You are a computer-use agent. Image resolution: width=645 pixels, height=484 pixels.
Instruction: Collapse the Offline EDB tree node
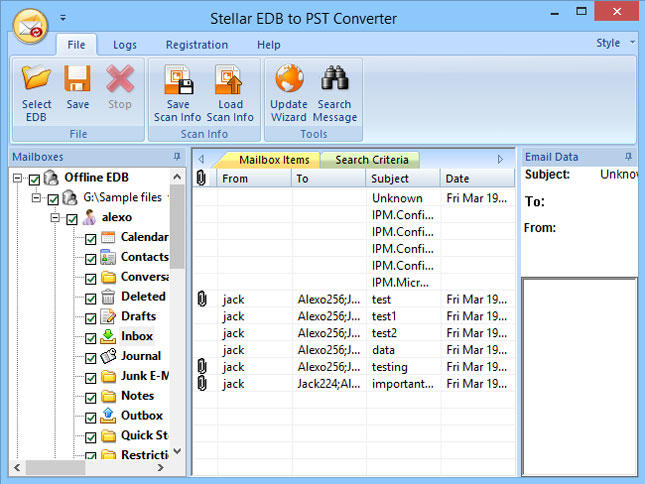tap(17, 178)
